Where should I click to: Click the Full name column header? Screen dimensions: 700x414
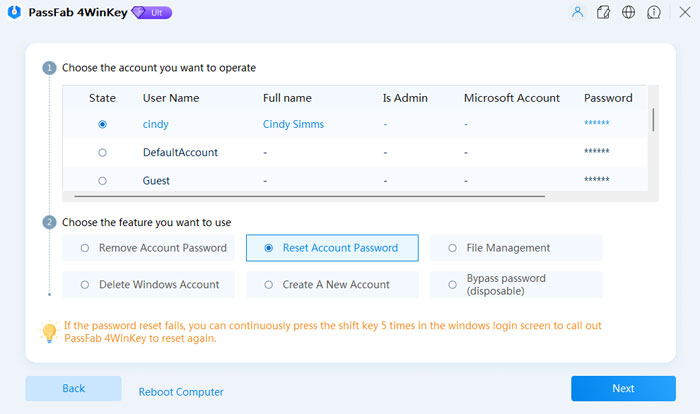click(287, 98)
